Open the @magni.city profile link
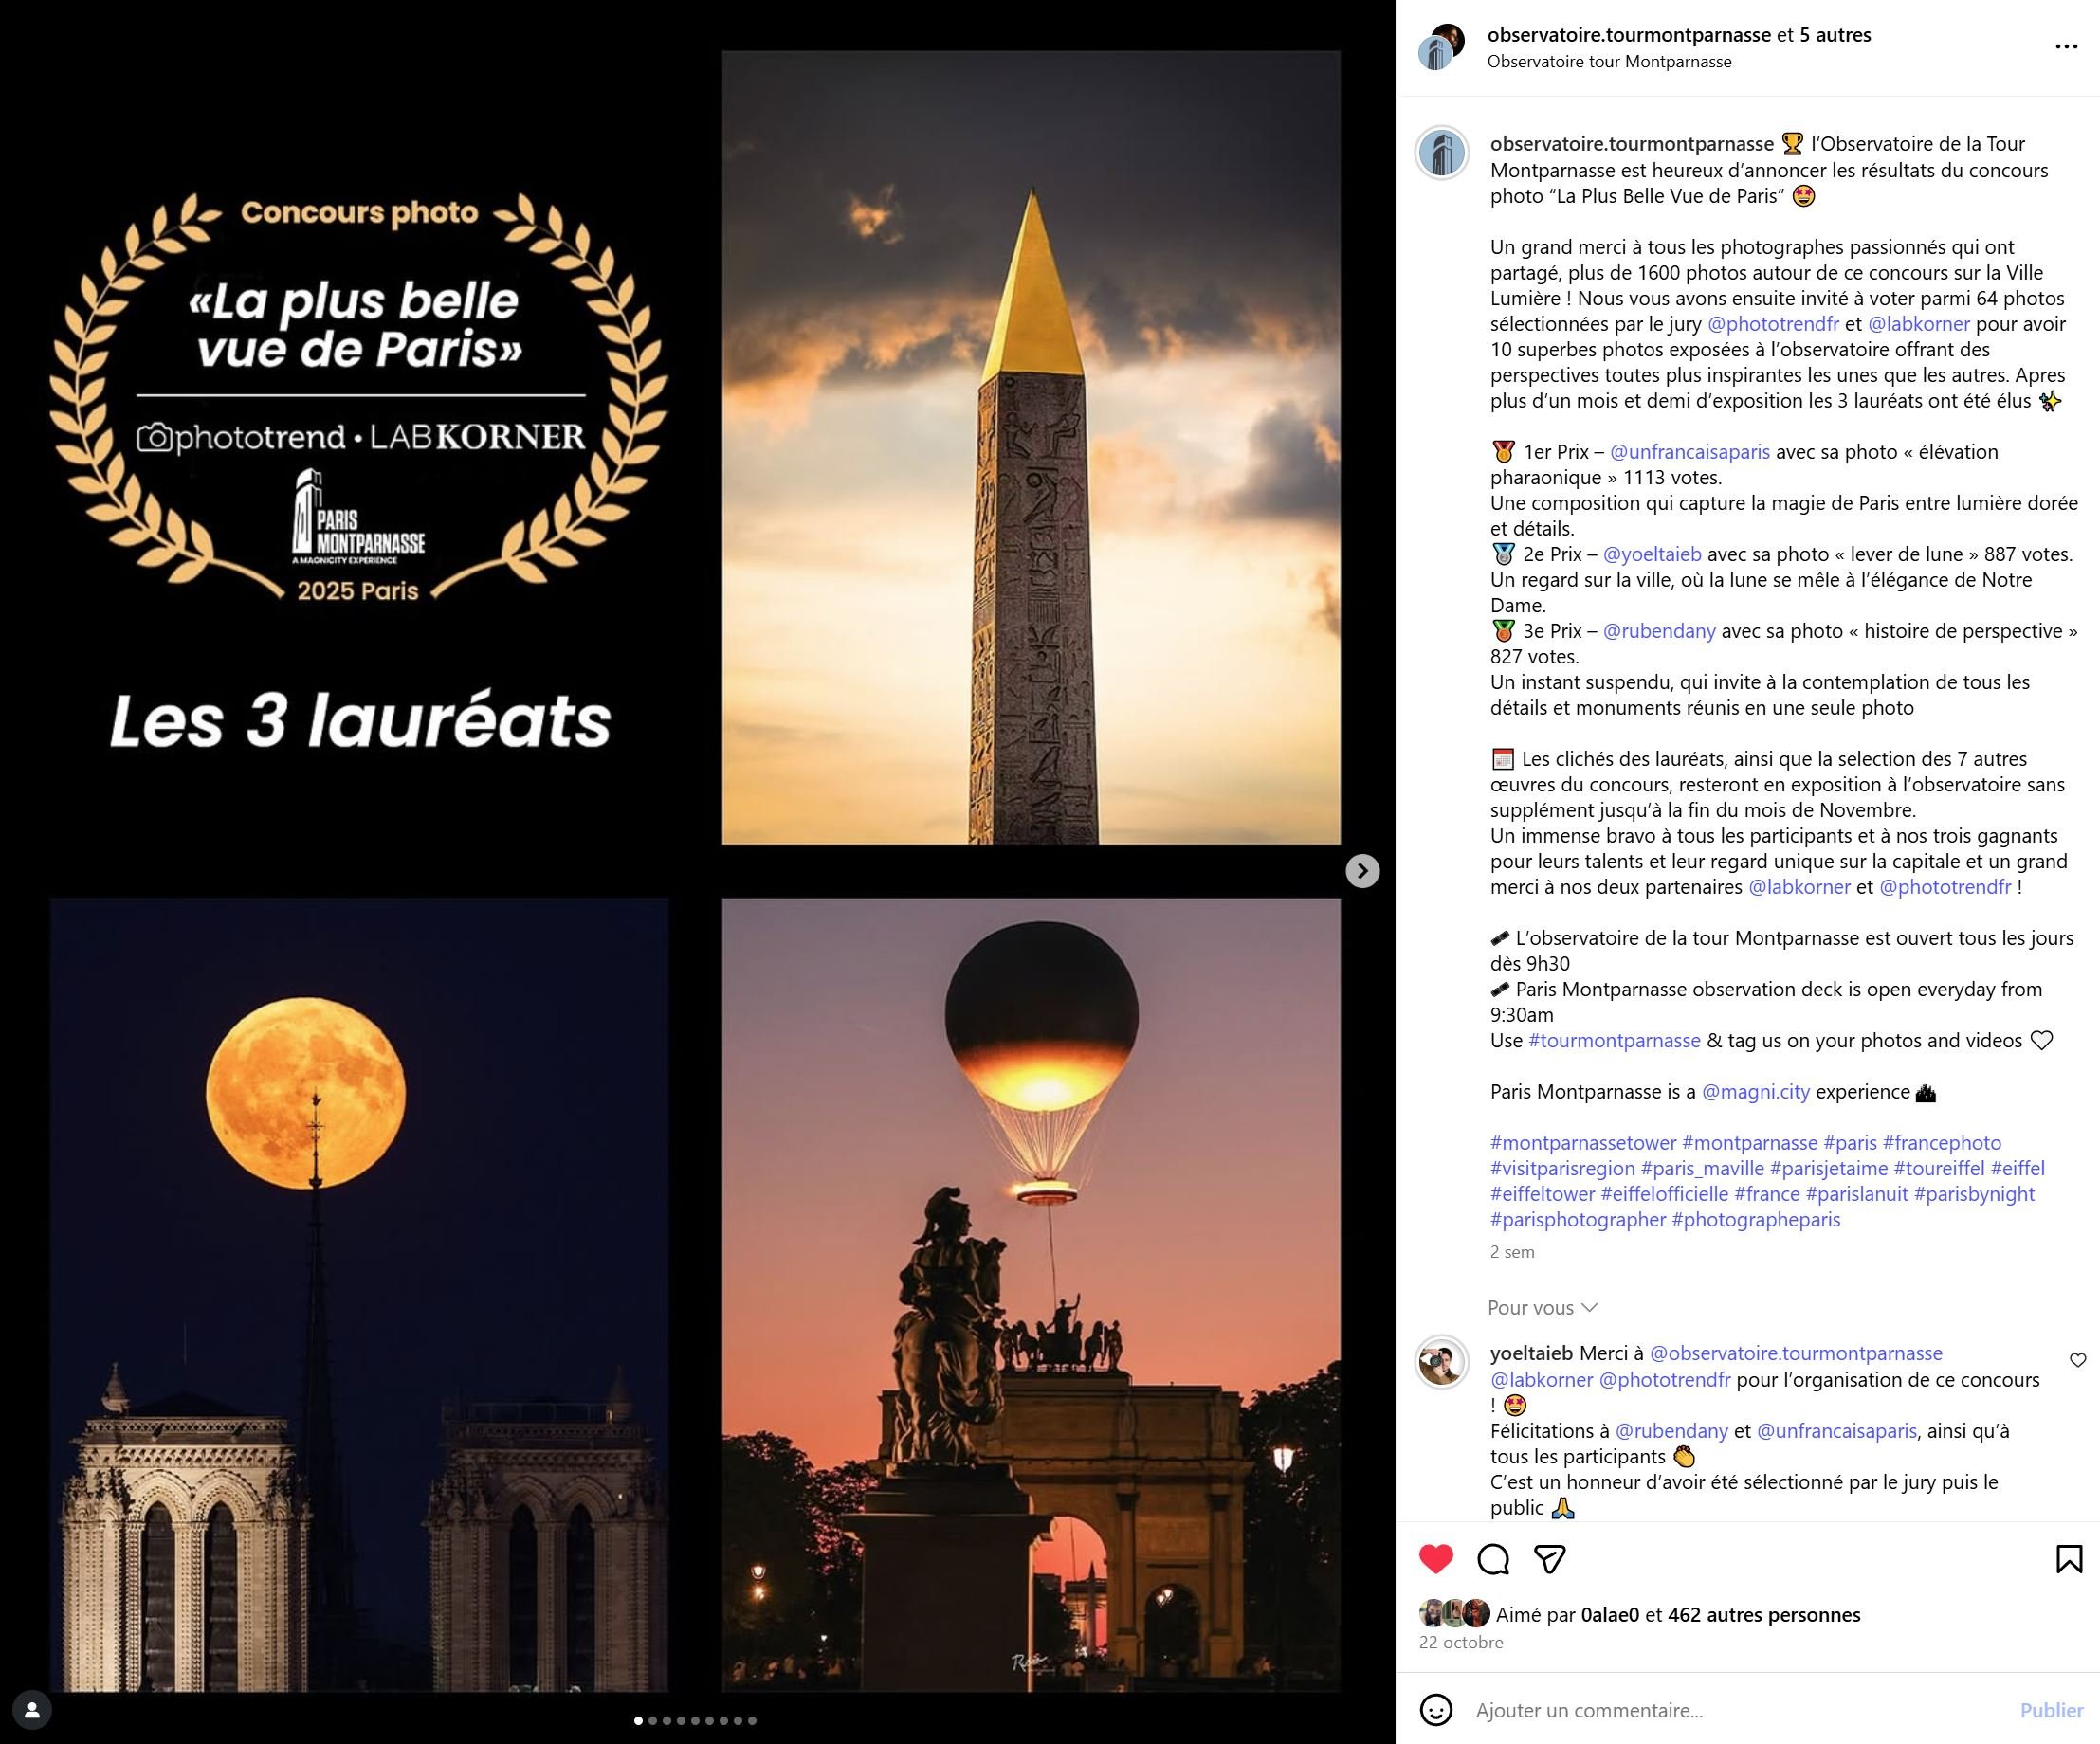 pos(1755,1092)
